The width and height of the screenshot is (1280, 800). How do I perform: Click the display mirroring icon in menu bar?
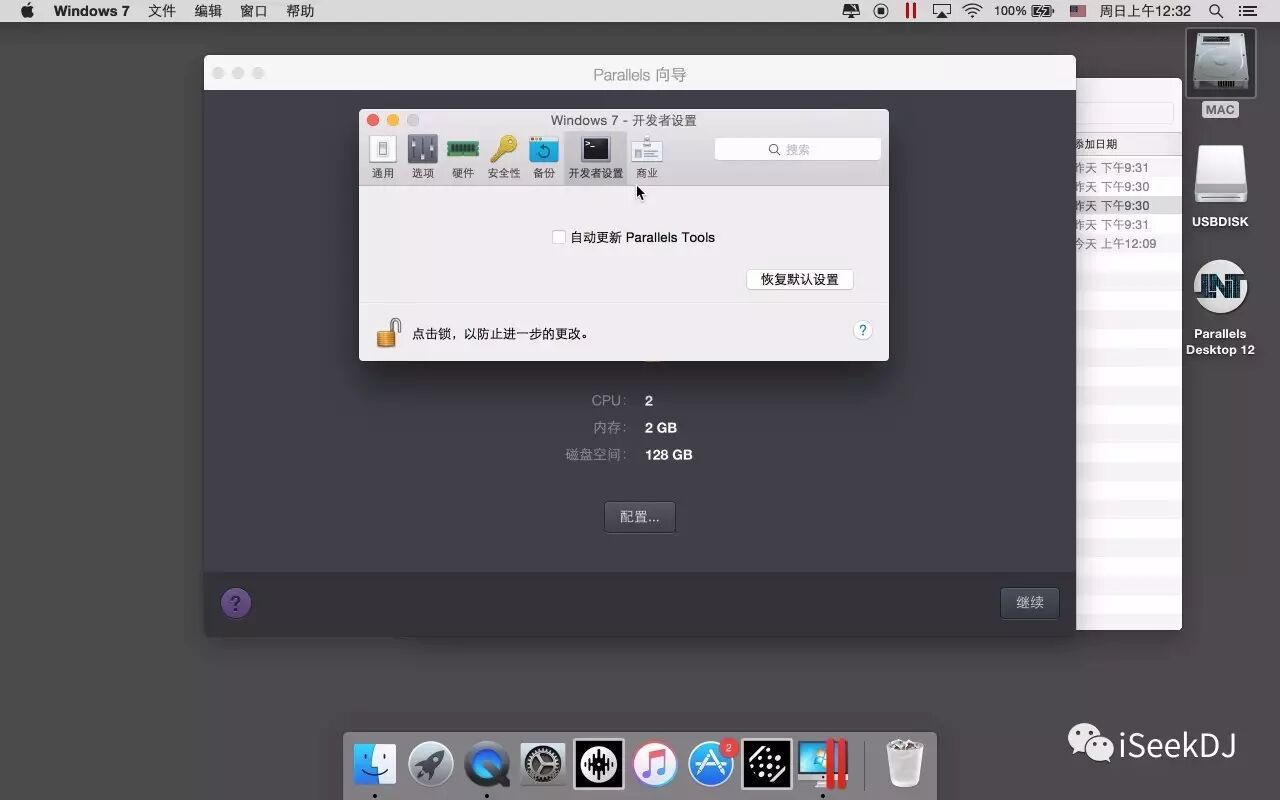[x=851, y=11]
